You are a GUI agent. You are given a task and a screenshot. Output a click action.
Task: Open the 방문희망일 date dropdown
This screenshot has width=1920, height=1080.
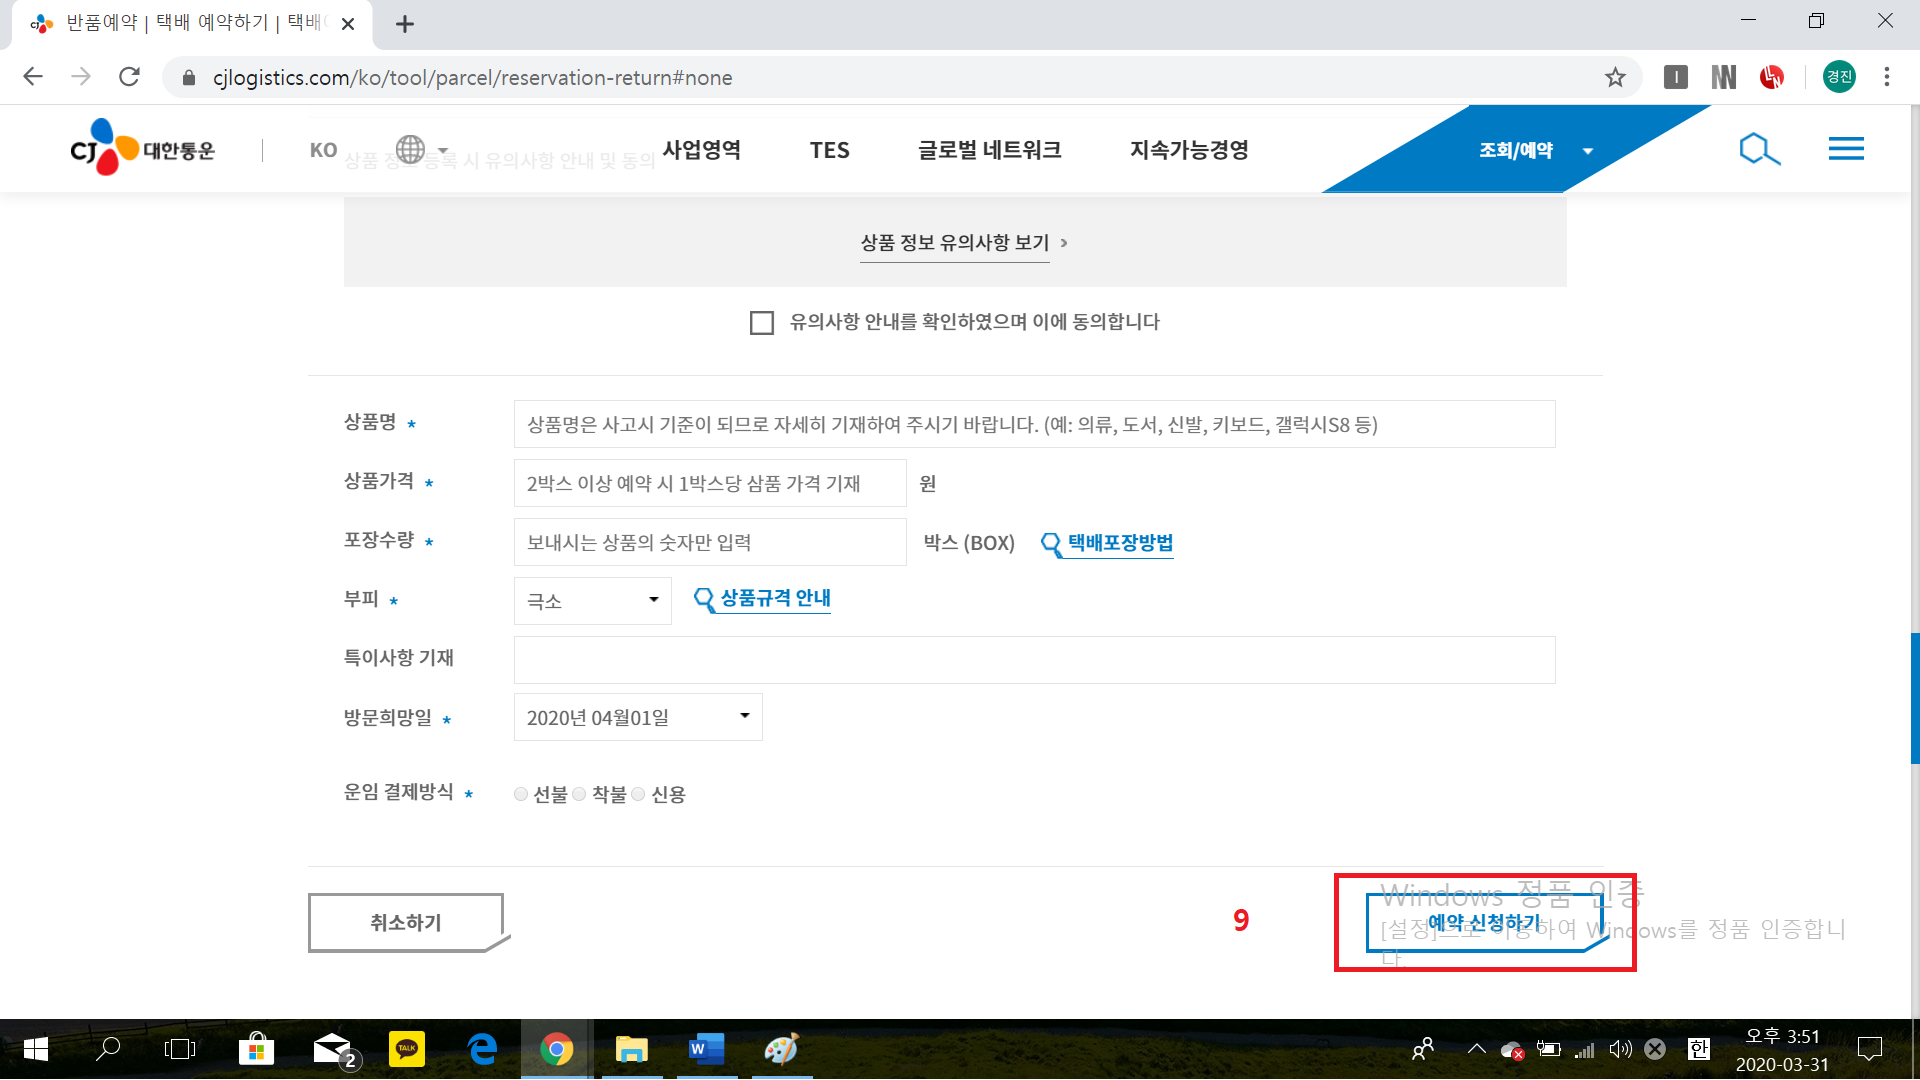coord(638,717)
